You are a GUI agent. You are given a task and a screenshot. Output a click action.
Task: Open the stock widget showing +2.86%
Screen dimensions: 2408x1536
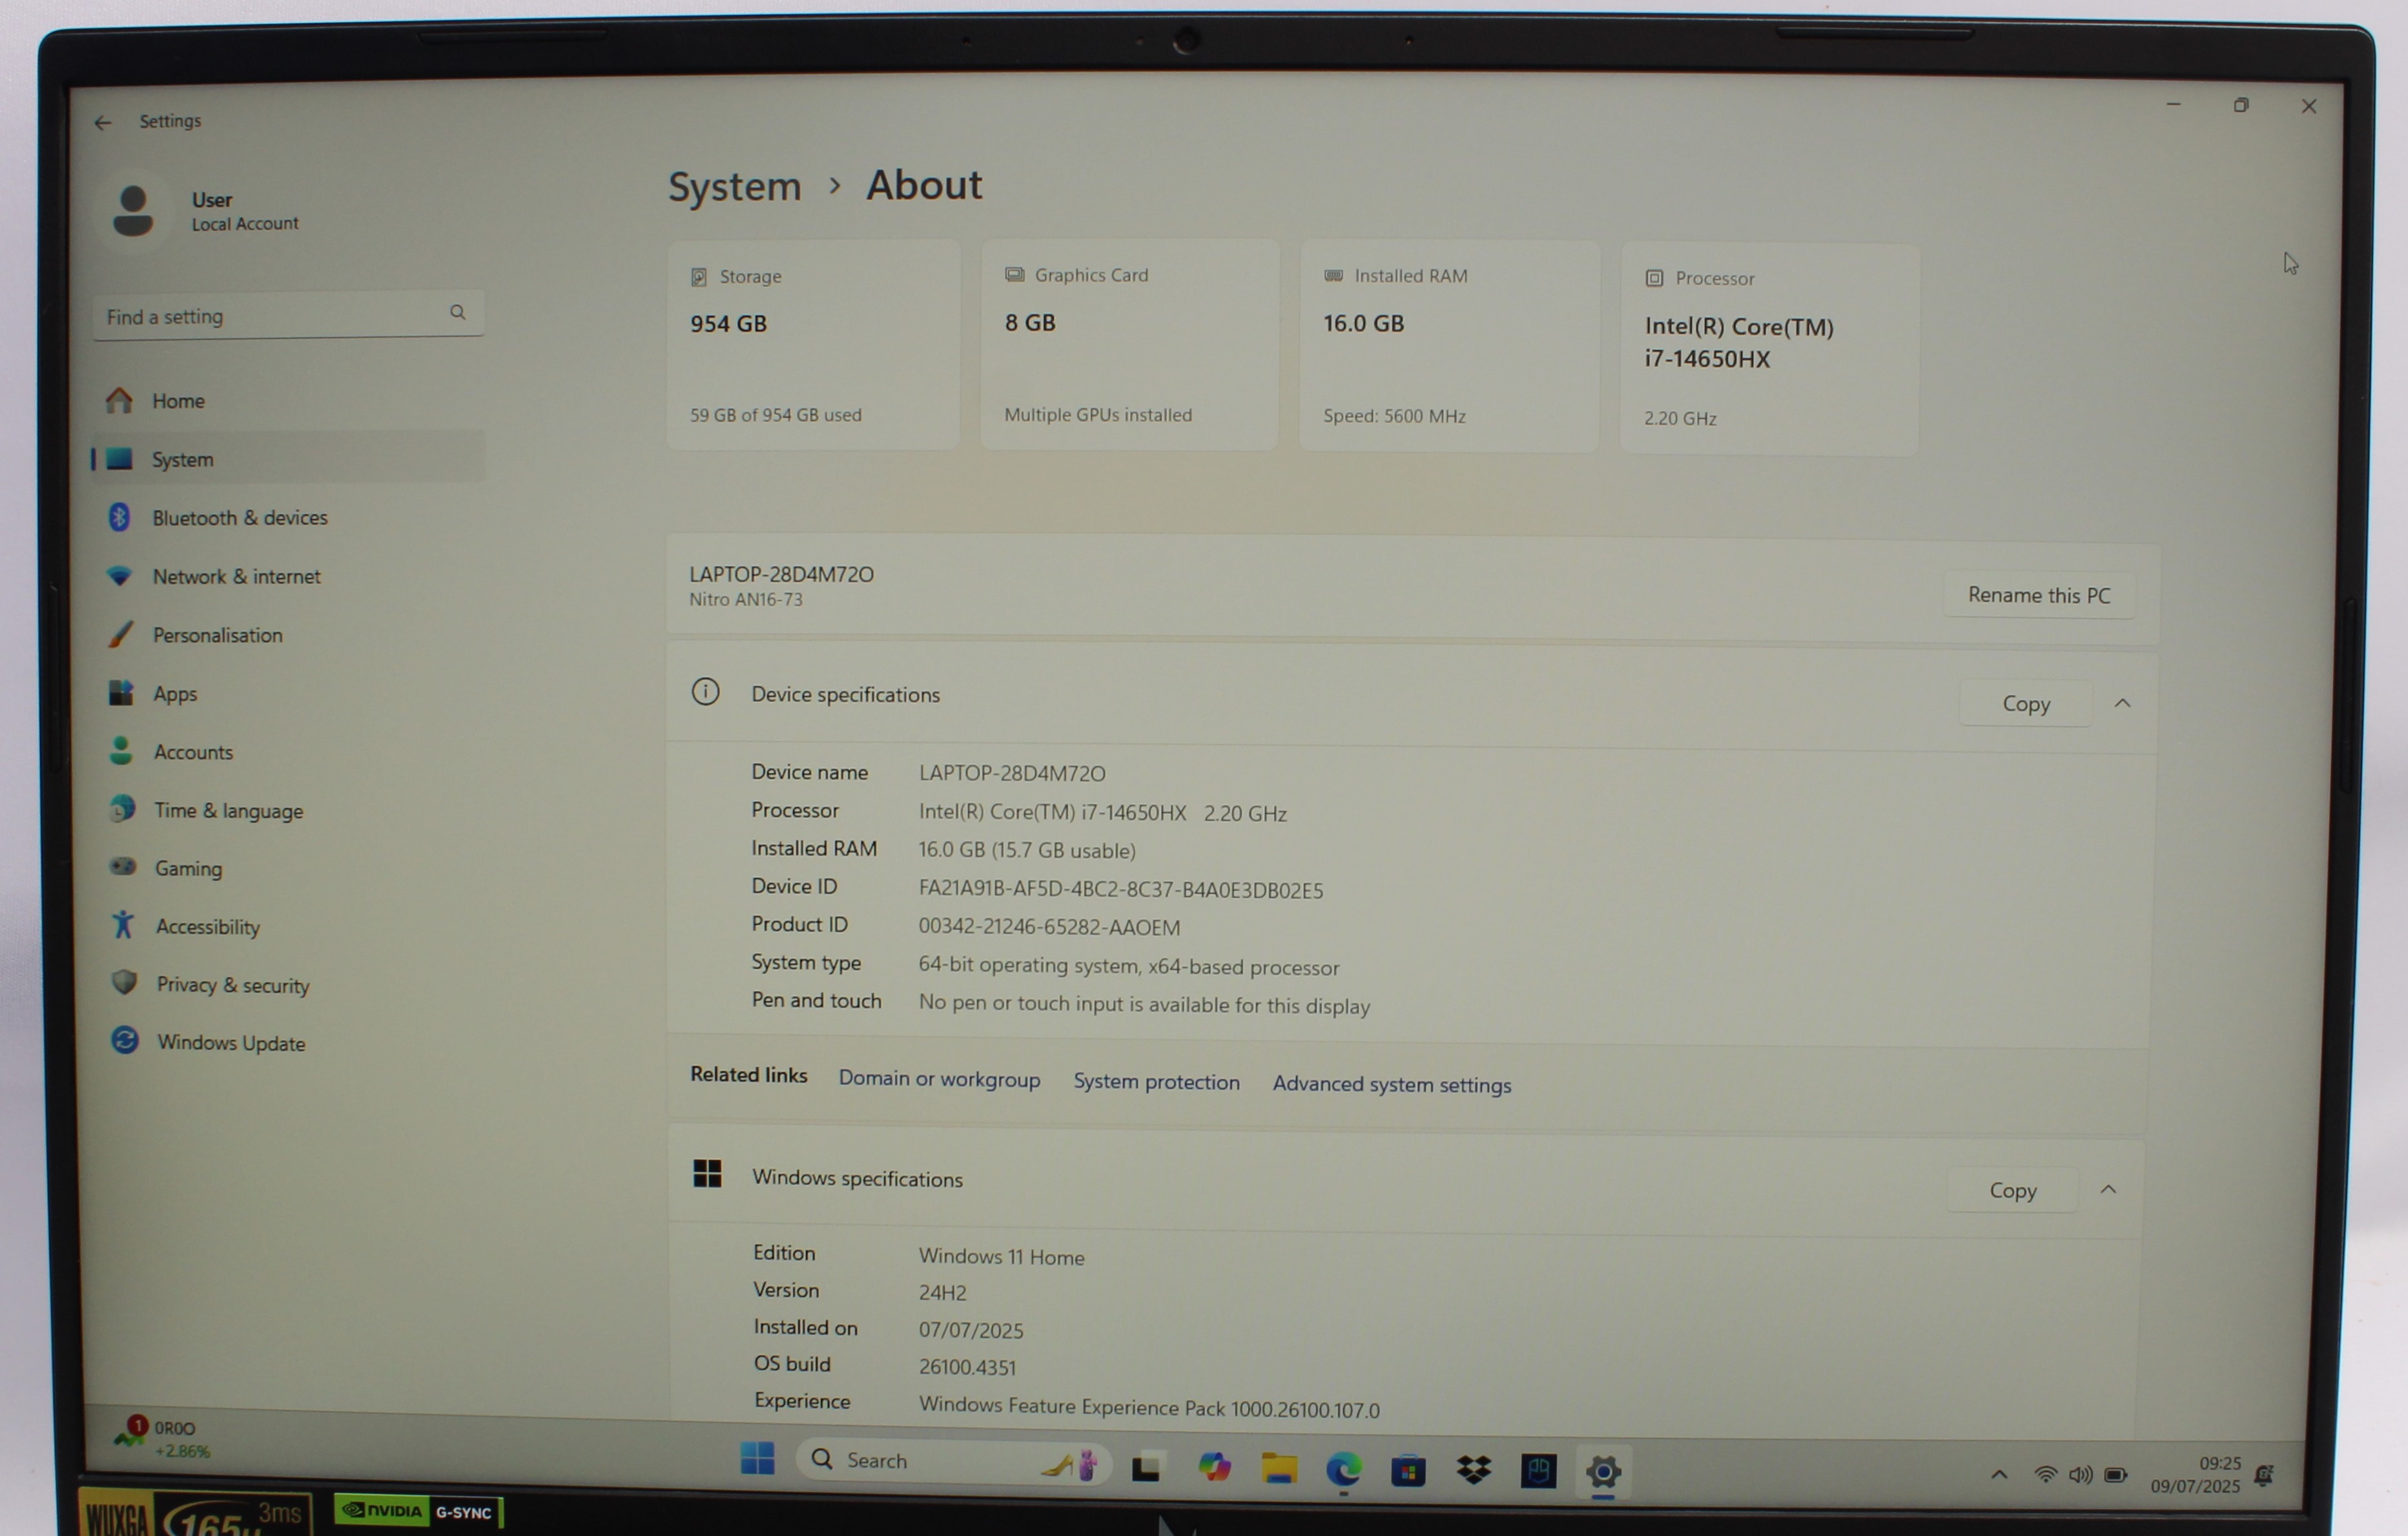pyautogui.click(x=163, y=1439)
